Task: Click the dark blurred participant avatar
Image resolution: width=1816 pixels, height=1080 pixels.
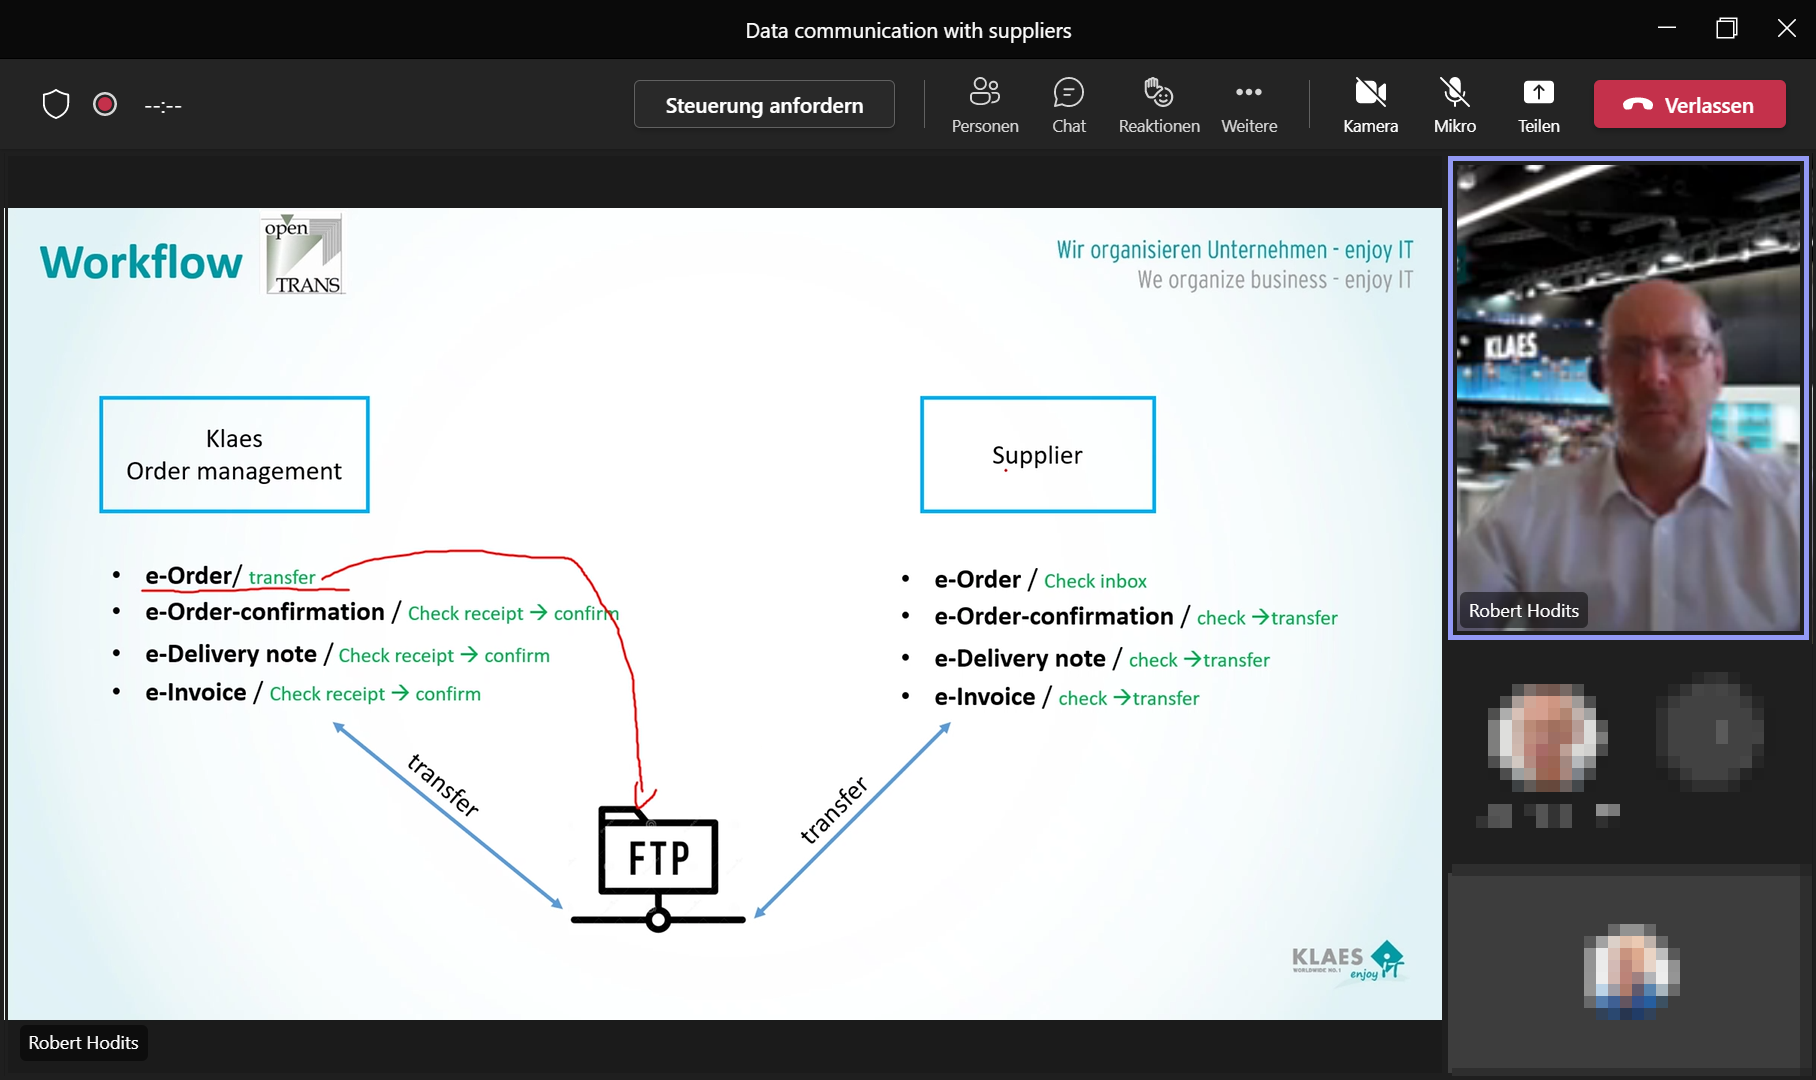Action: point(1710,733)
